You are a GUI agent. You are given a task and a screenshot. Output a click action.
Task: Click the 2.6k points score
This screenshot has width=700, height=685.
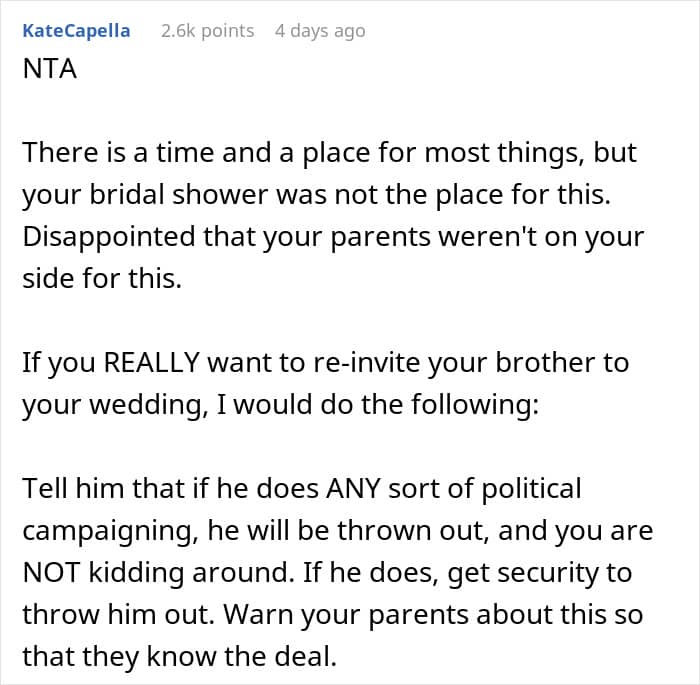pyautogui.click(x=207, y=30)
